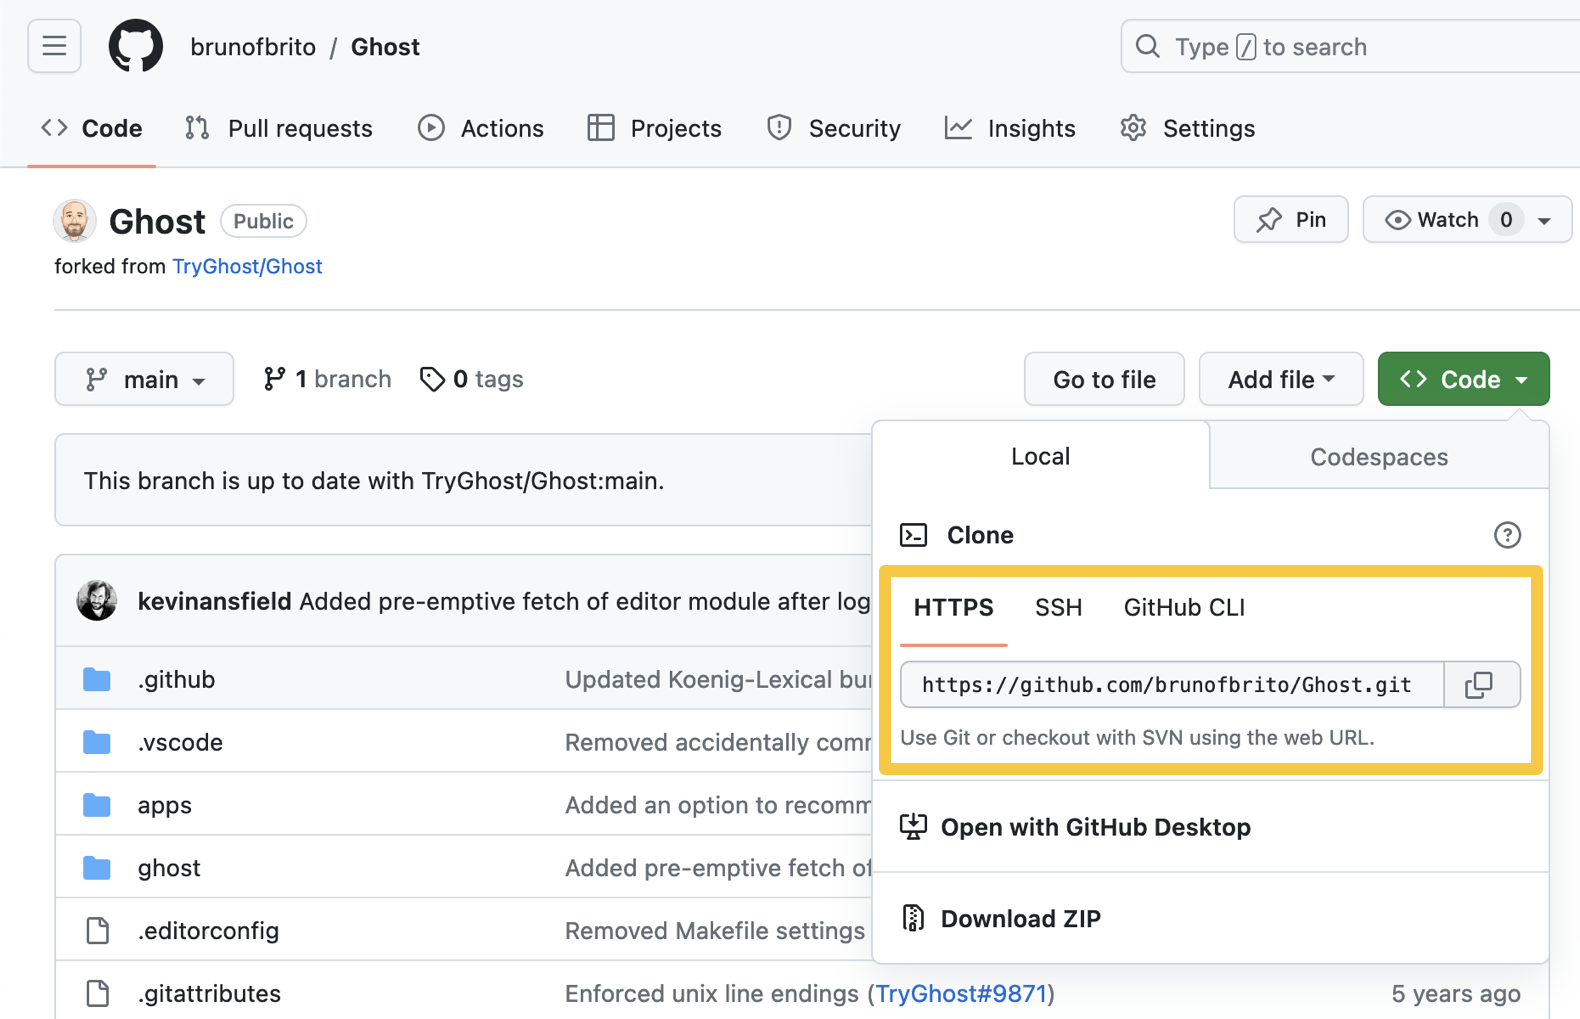Open the Pull requests tab

point(279,128)
